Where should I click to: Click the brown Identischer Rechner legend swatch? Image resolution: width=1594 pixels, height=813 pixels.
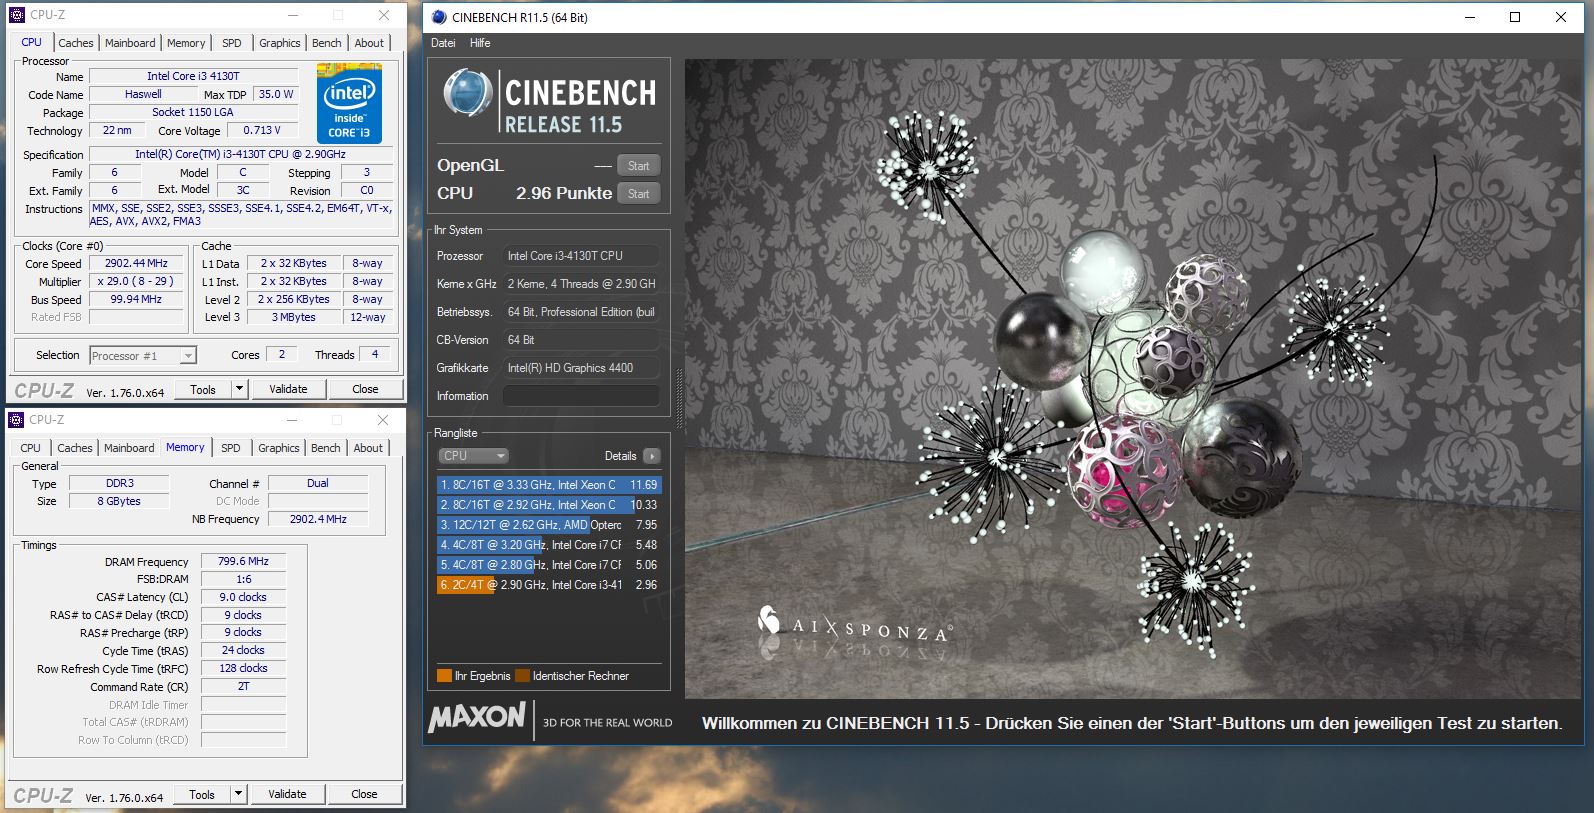[522, 676]
